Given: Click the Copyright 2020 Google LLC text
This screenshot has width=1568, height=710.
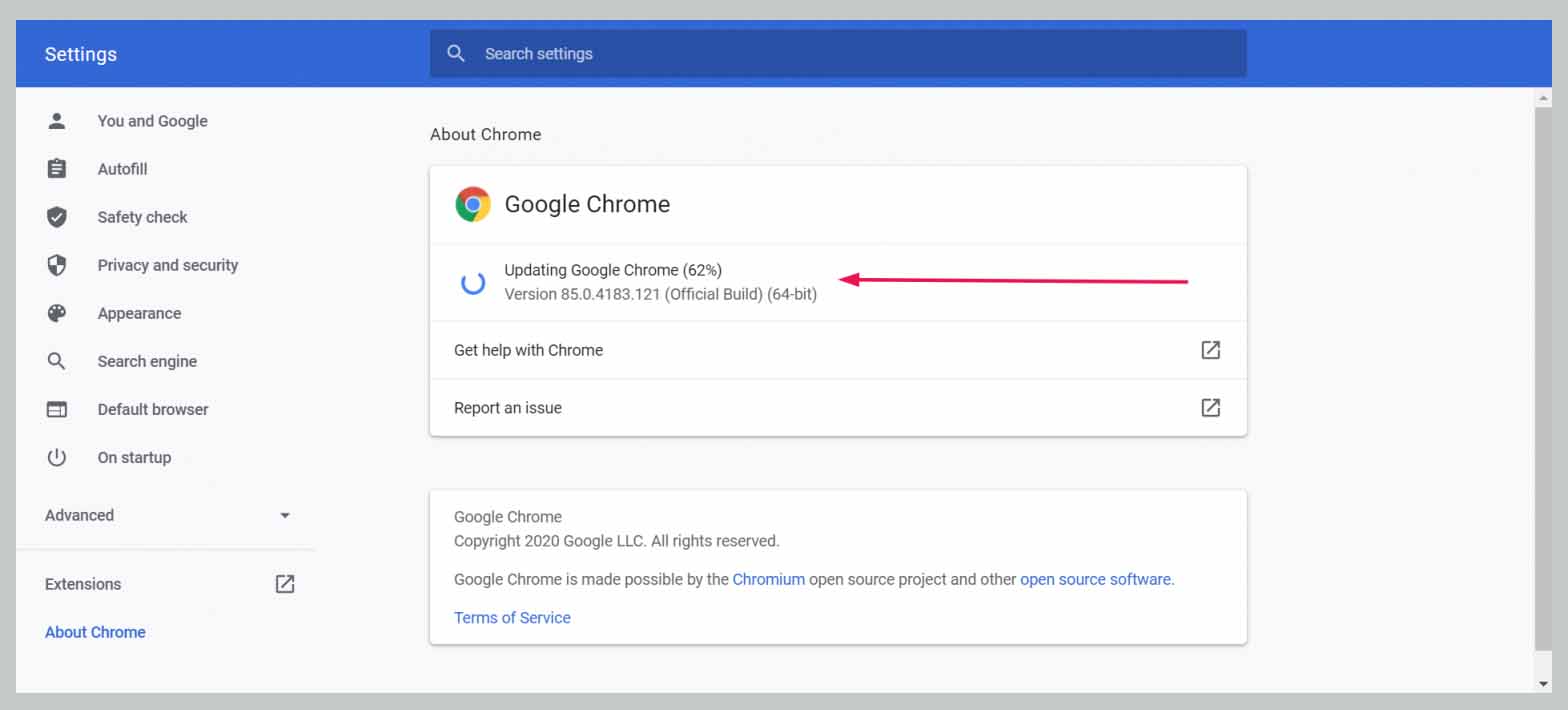Looking at the screenshot, I should pyautogui.click(x=616, y=541).
